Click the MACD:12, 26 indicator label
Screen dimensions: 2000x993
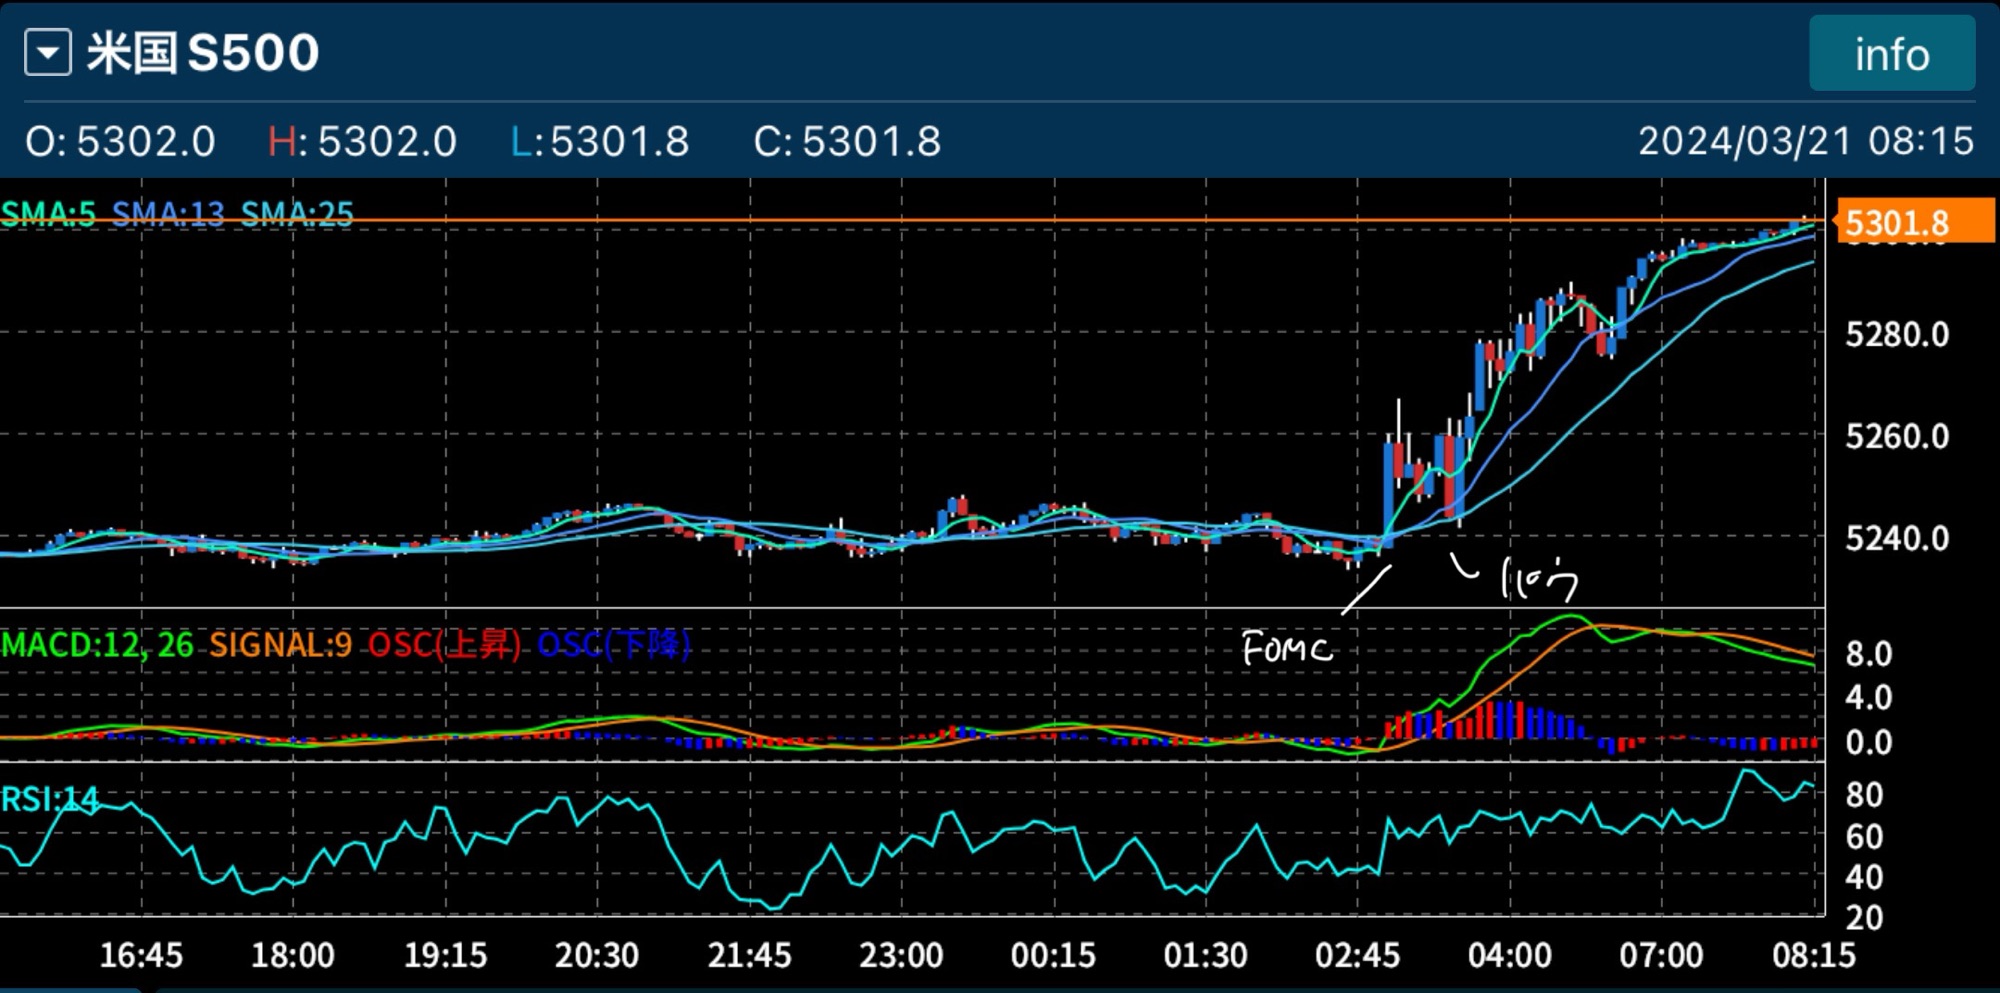(x=97, y=645)
